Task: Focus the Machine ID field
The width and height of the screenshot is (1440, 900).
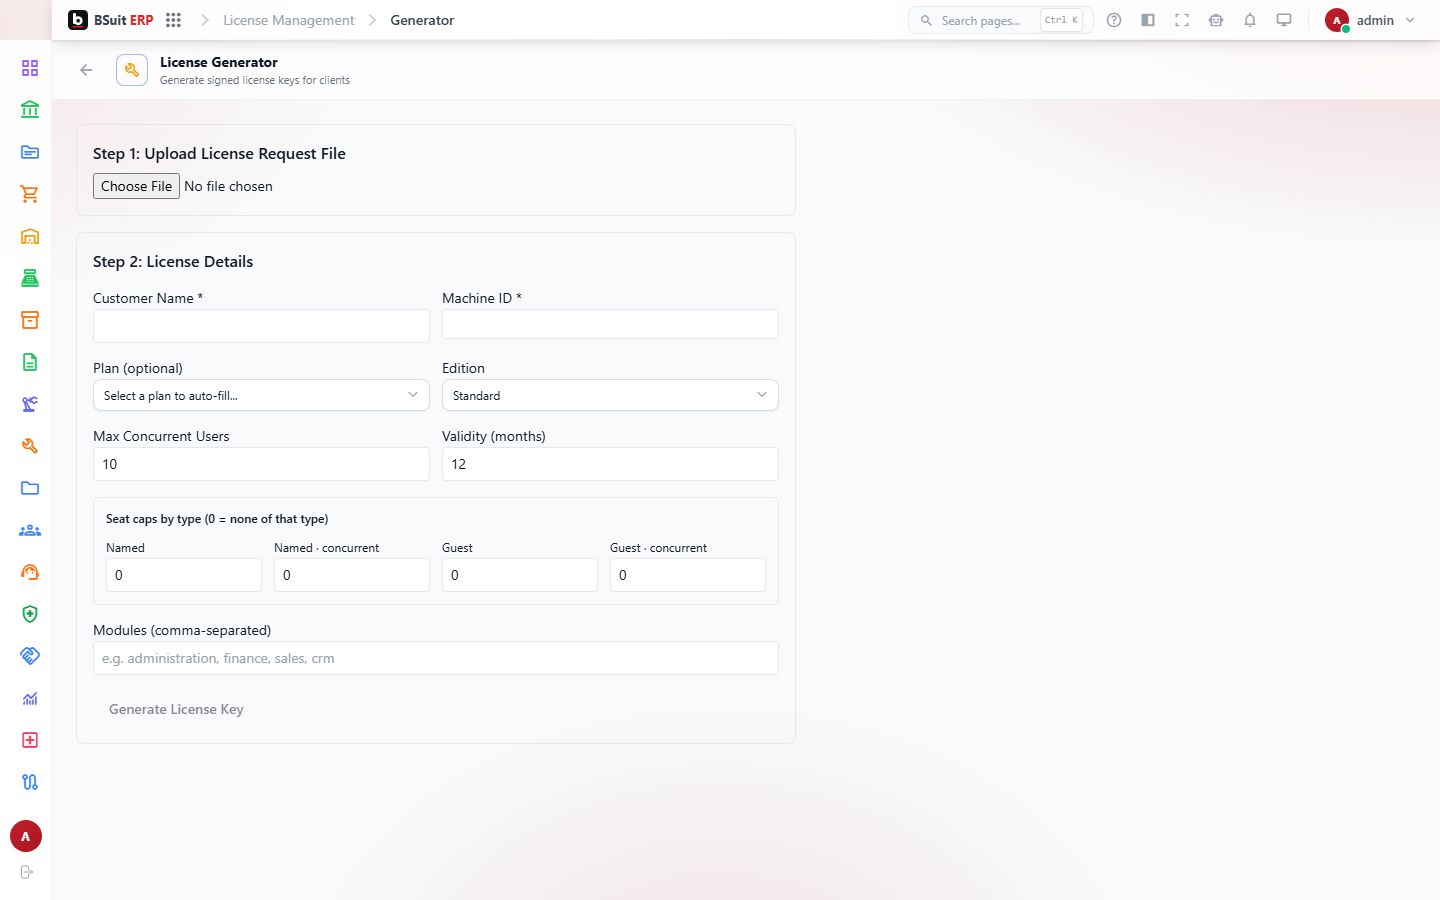Action: coord(610,324)
